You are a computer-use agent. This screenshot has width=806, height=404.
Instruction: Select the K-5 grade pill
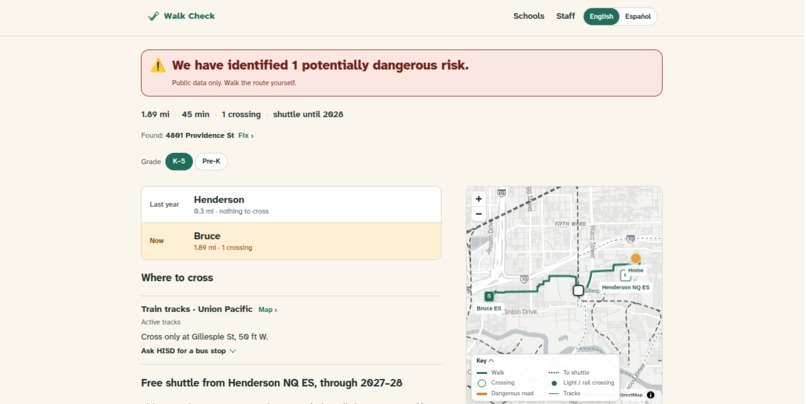[179, 161]
